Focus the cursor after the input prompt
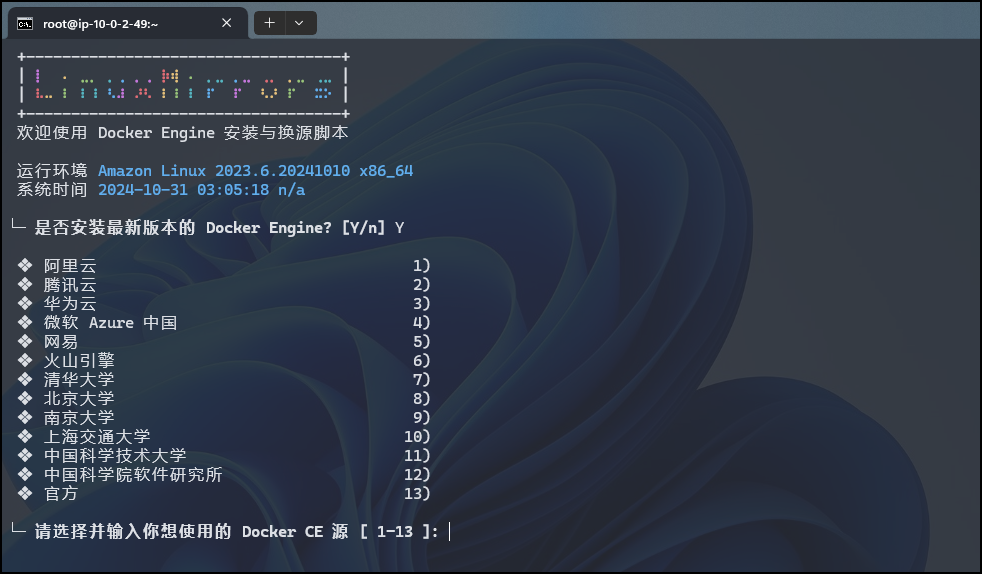 450,532
